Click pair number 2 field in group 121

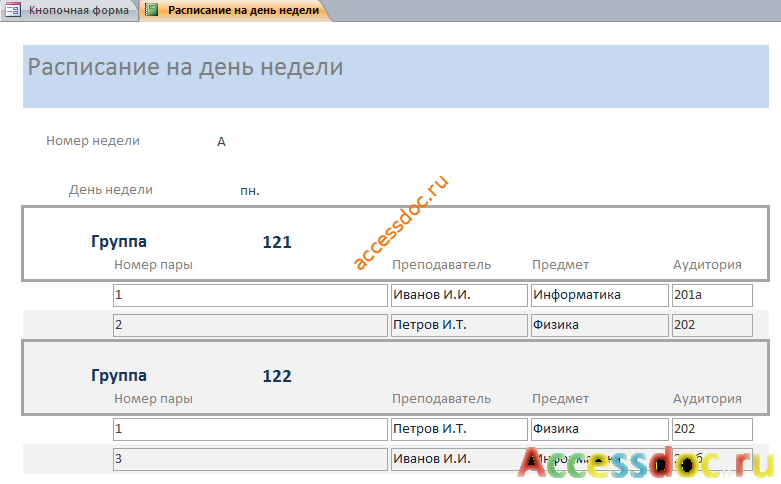(x=250, y=325)
